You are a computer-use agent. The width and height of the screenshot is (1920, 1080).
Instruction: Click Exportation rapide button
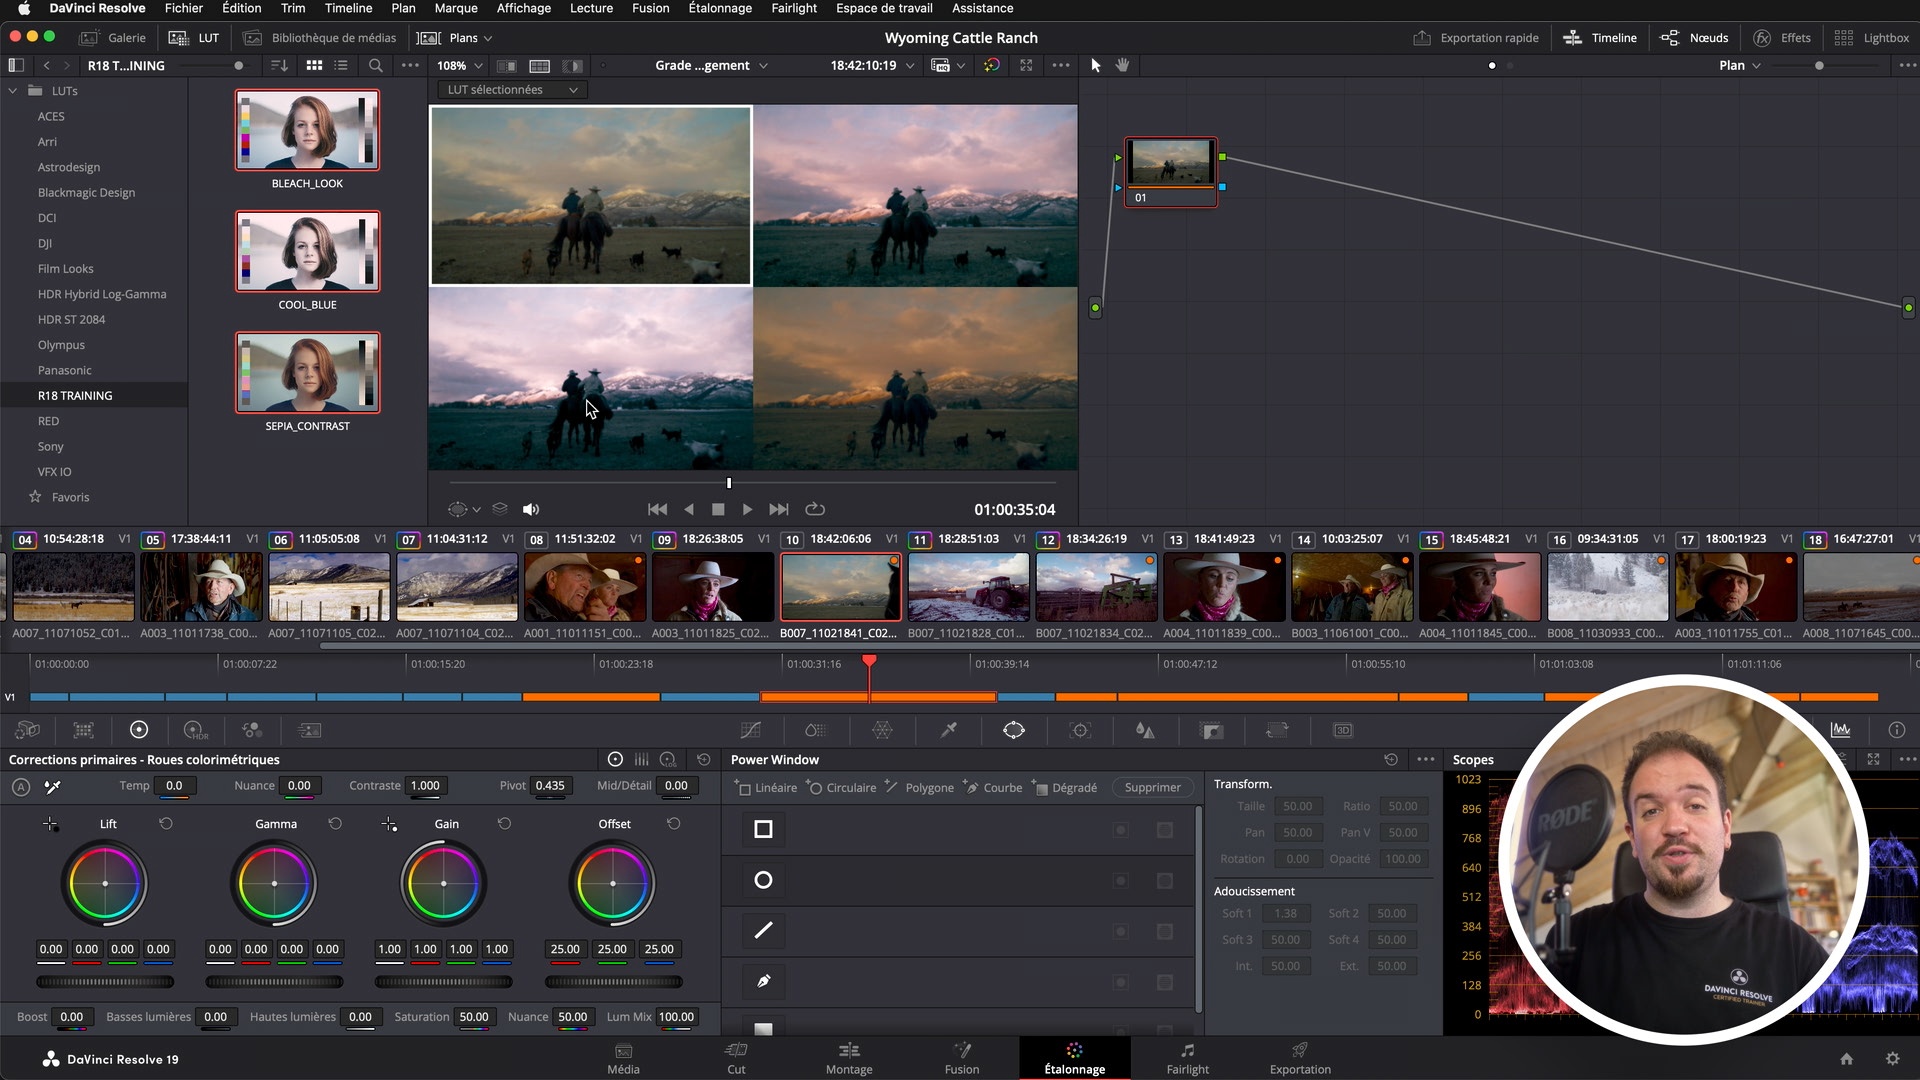click(1476, 38)
